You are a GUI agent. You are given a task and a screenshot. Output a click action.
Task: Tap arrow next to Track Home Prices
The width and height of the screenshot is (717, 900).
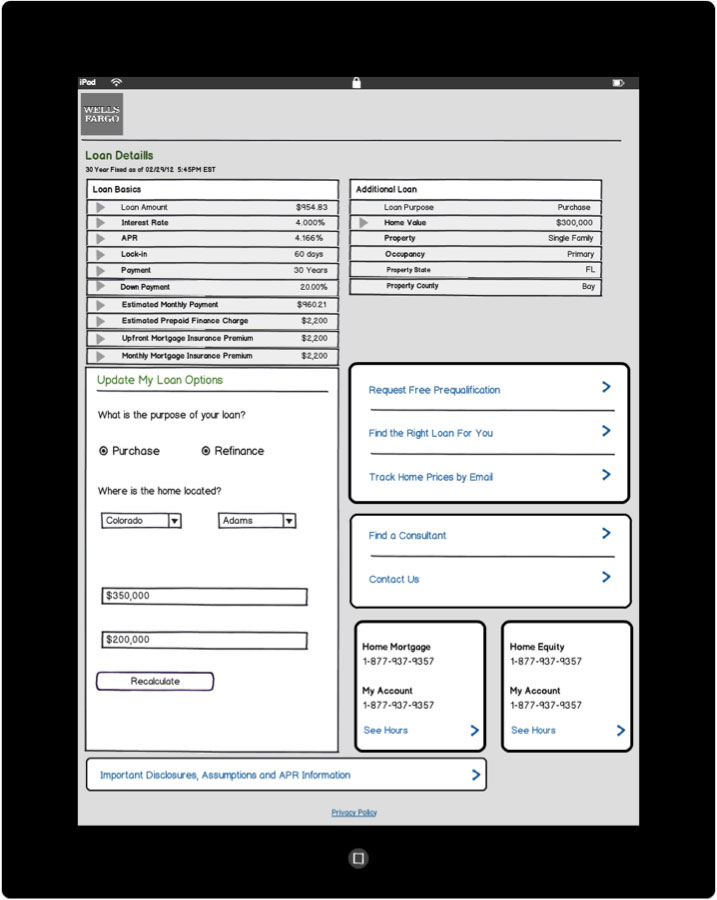click(606, 475)
